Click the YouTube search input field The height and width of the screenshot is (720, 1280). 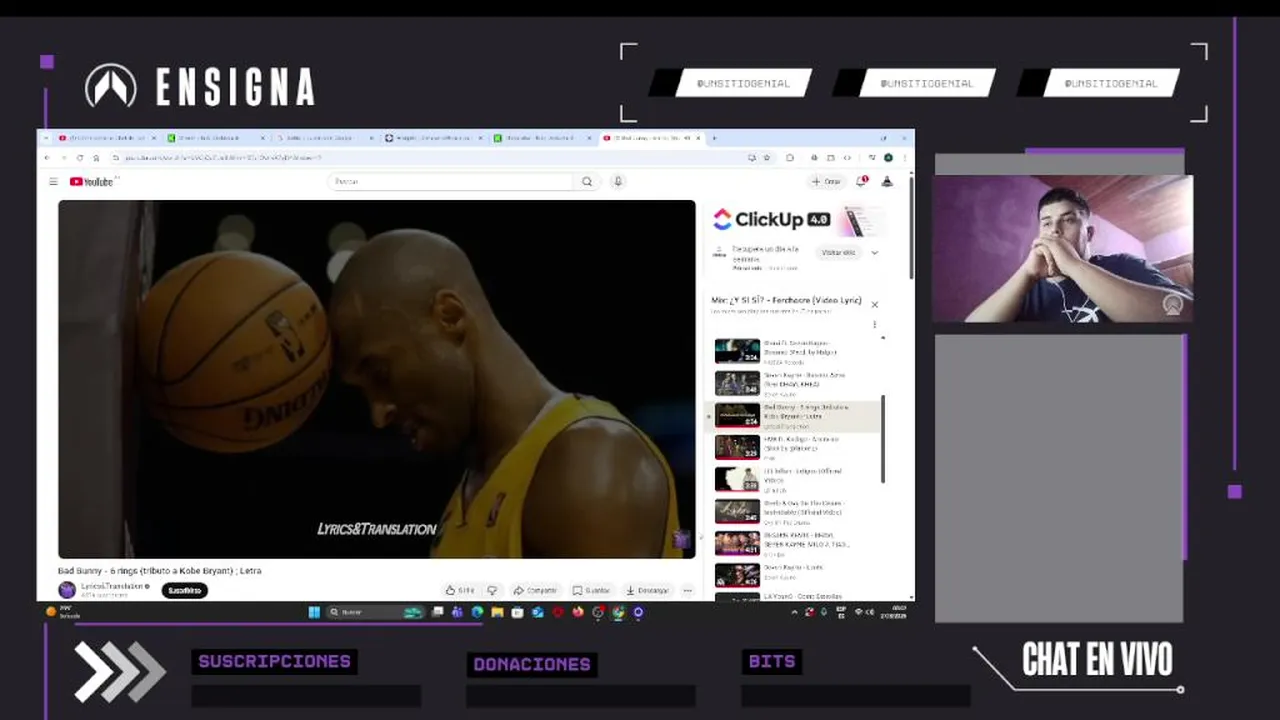click(x=452, y=181)
